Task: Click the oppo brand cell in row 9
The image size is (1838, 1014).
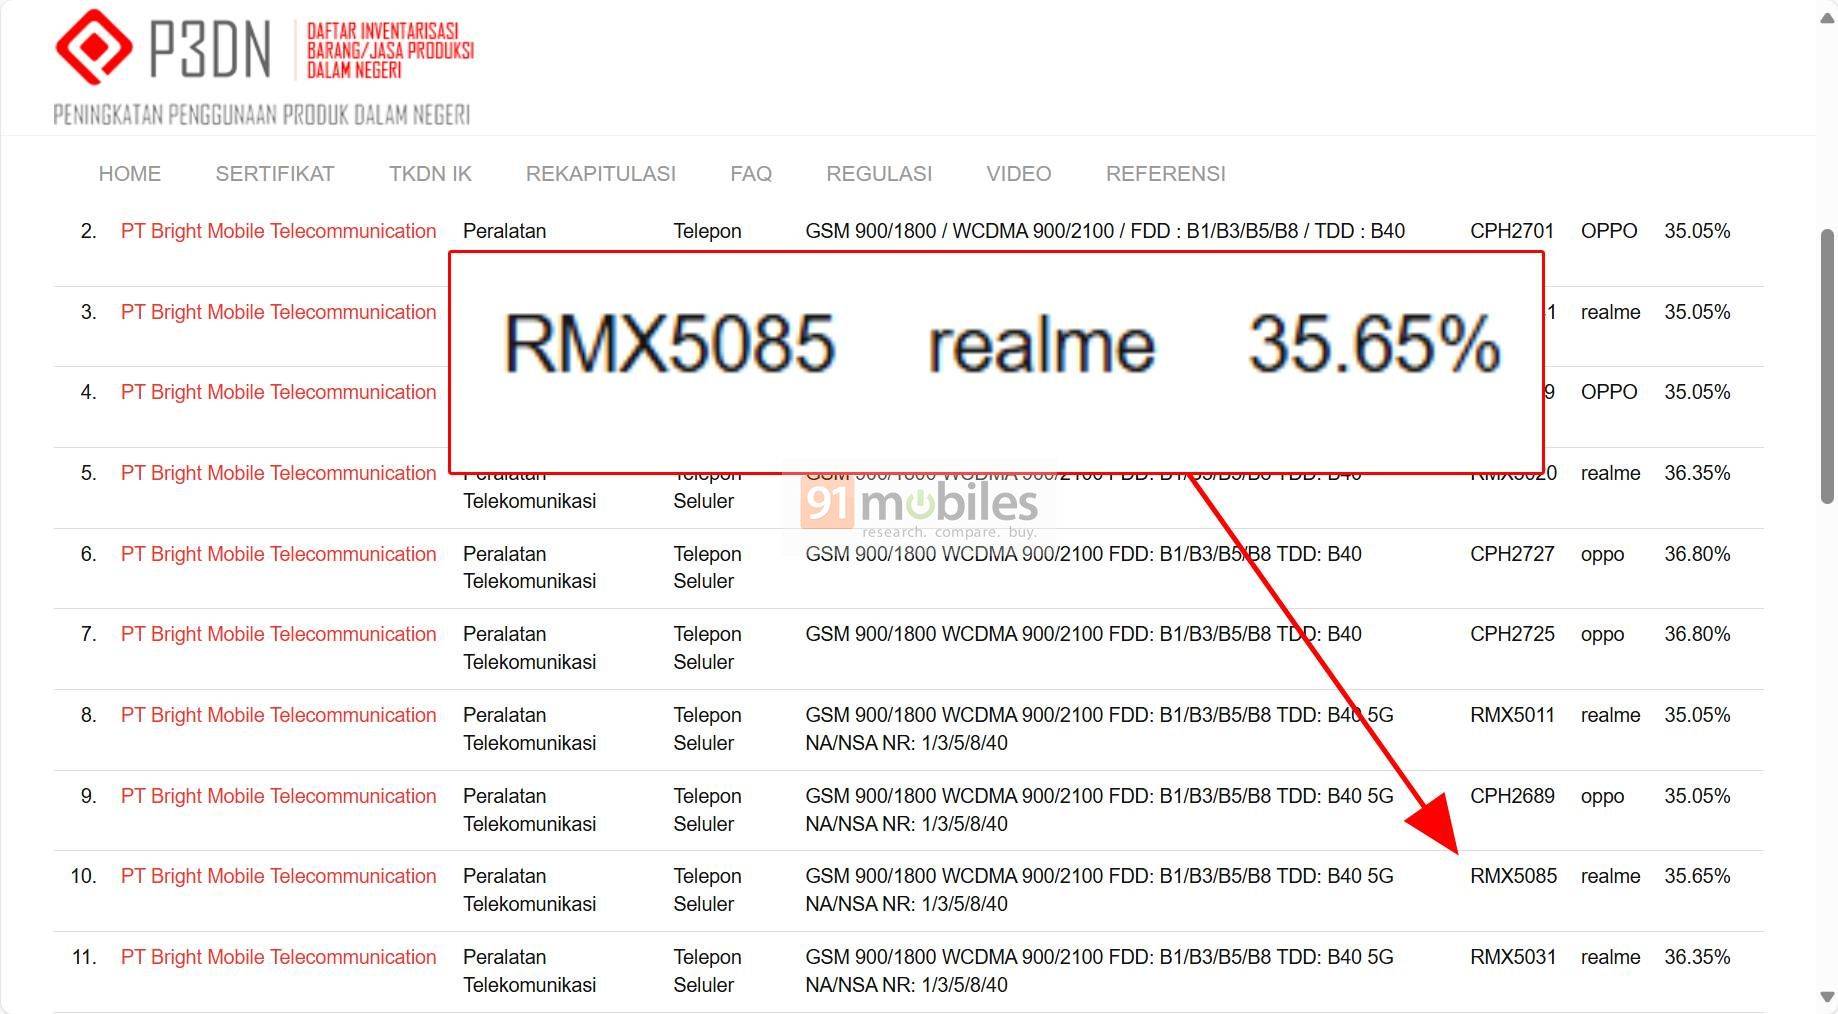Action: [1602, 796]
